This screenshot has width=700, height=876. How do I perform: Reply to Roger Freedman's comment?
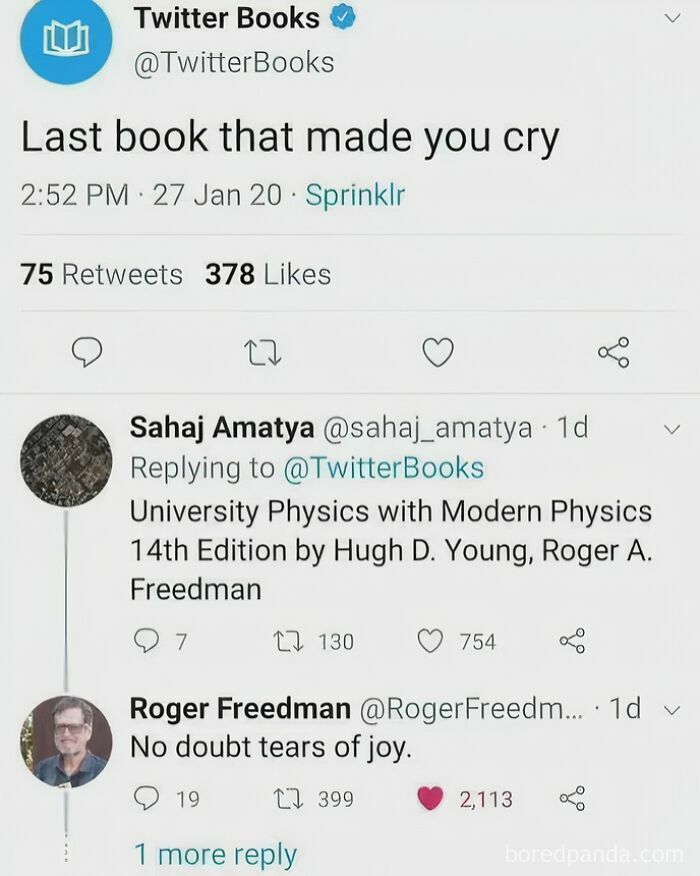point(148,799)
